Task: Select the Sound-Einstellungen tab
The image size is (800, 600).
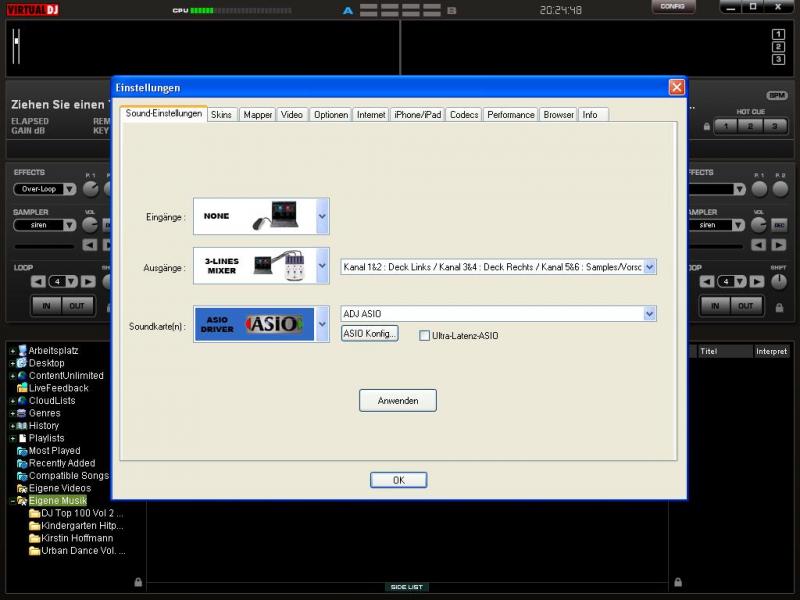Action: (x=164, y=113)
